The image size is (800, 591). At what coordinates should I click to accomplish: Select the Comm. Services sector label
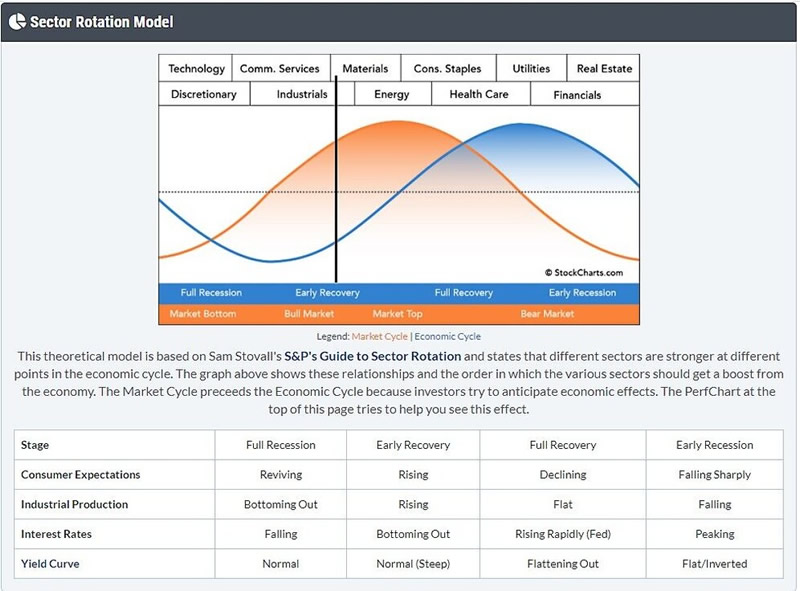coord(280,69)
